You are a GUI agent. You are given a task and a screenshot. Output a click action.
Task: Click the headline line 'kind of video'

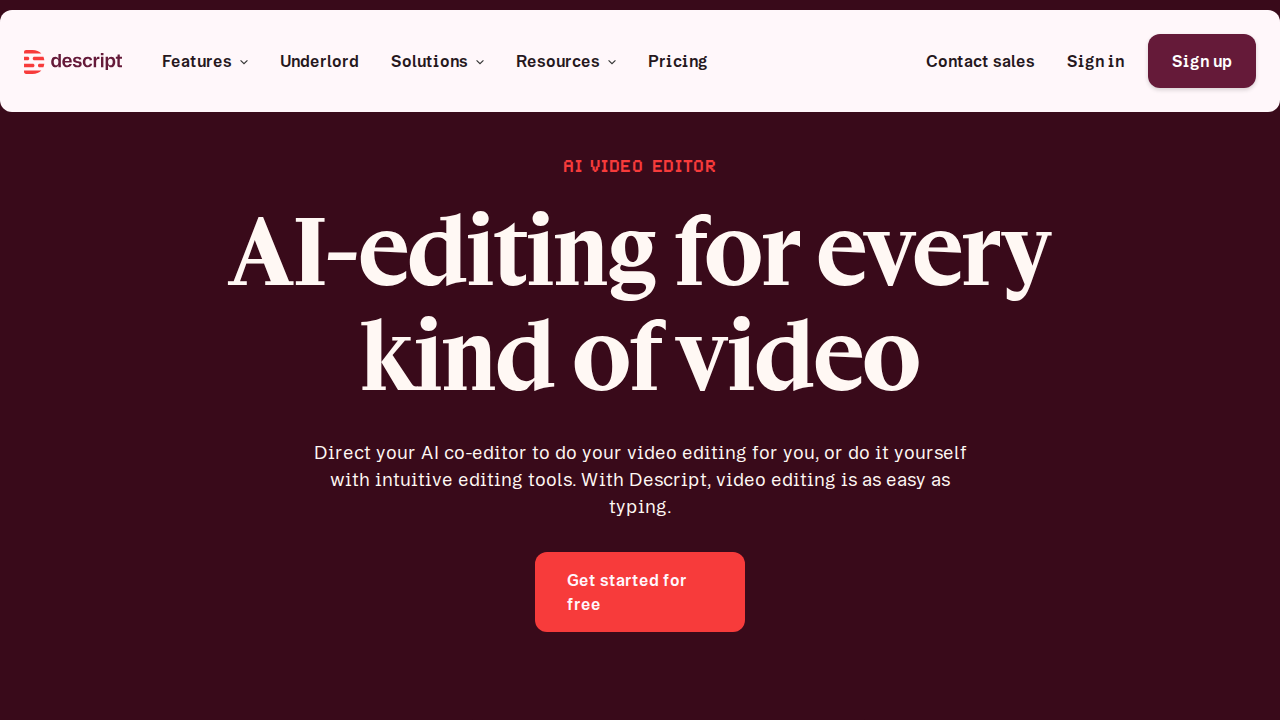(640, 354)
